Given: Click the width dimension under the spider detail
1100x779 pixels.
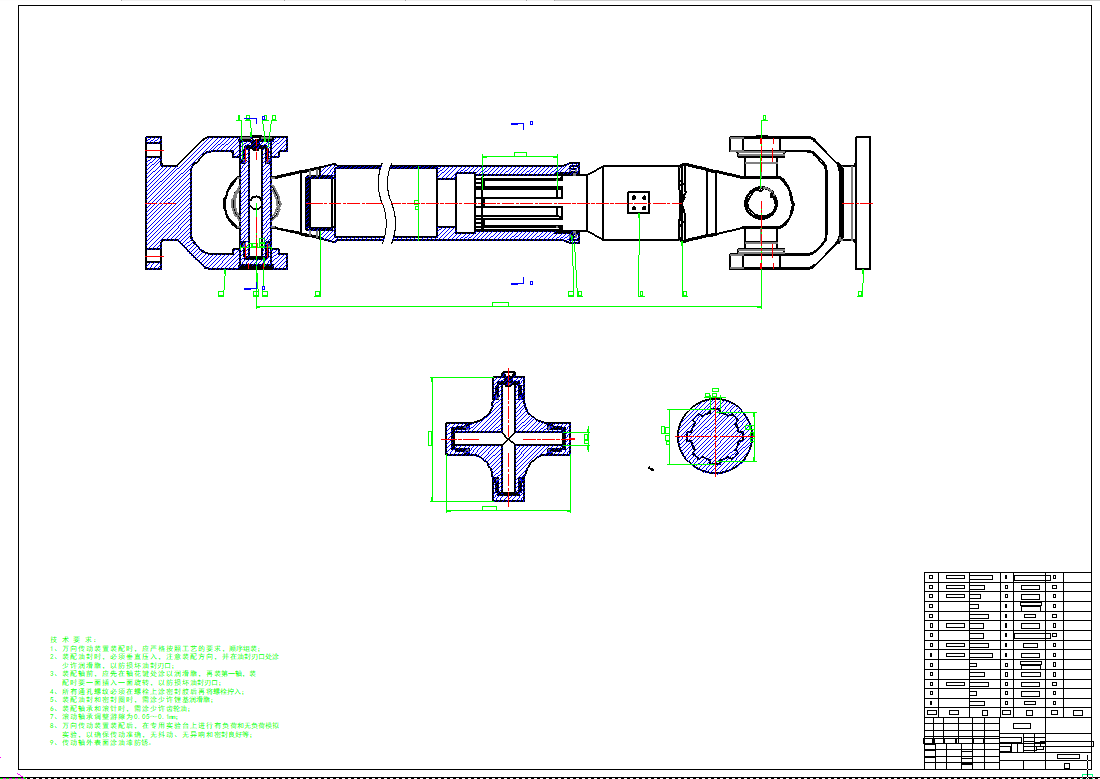Looking at the screenshot, I should (490, 510).
